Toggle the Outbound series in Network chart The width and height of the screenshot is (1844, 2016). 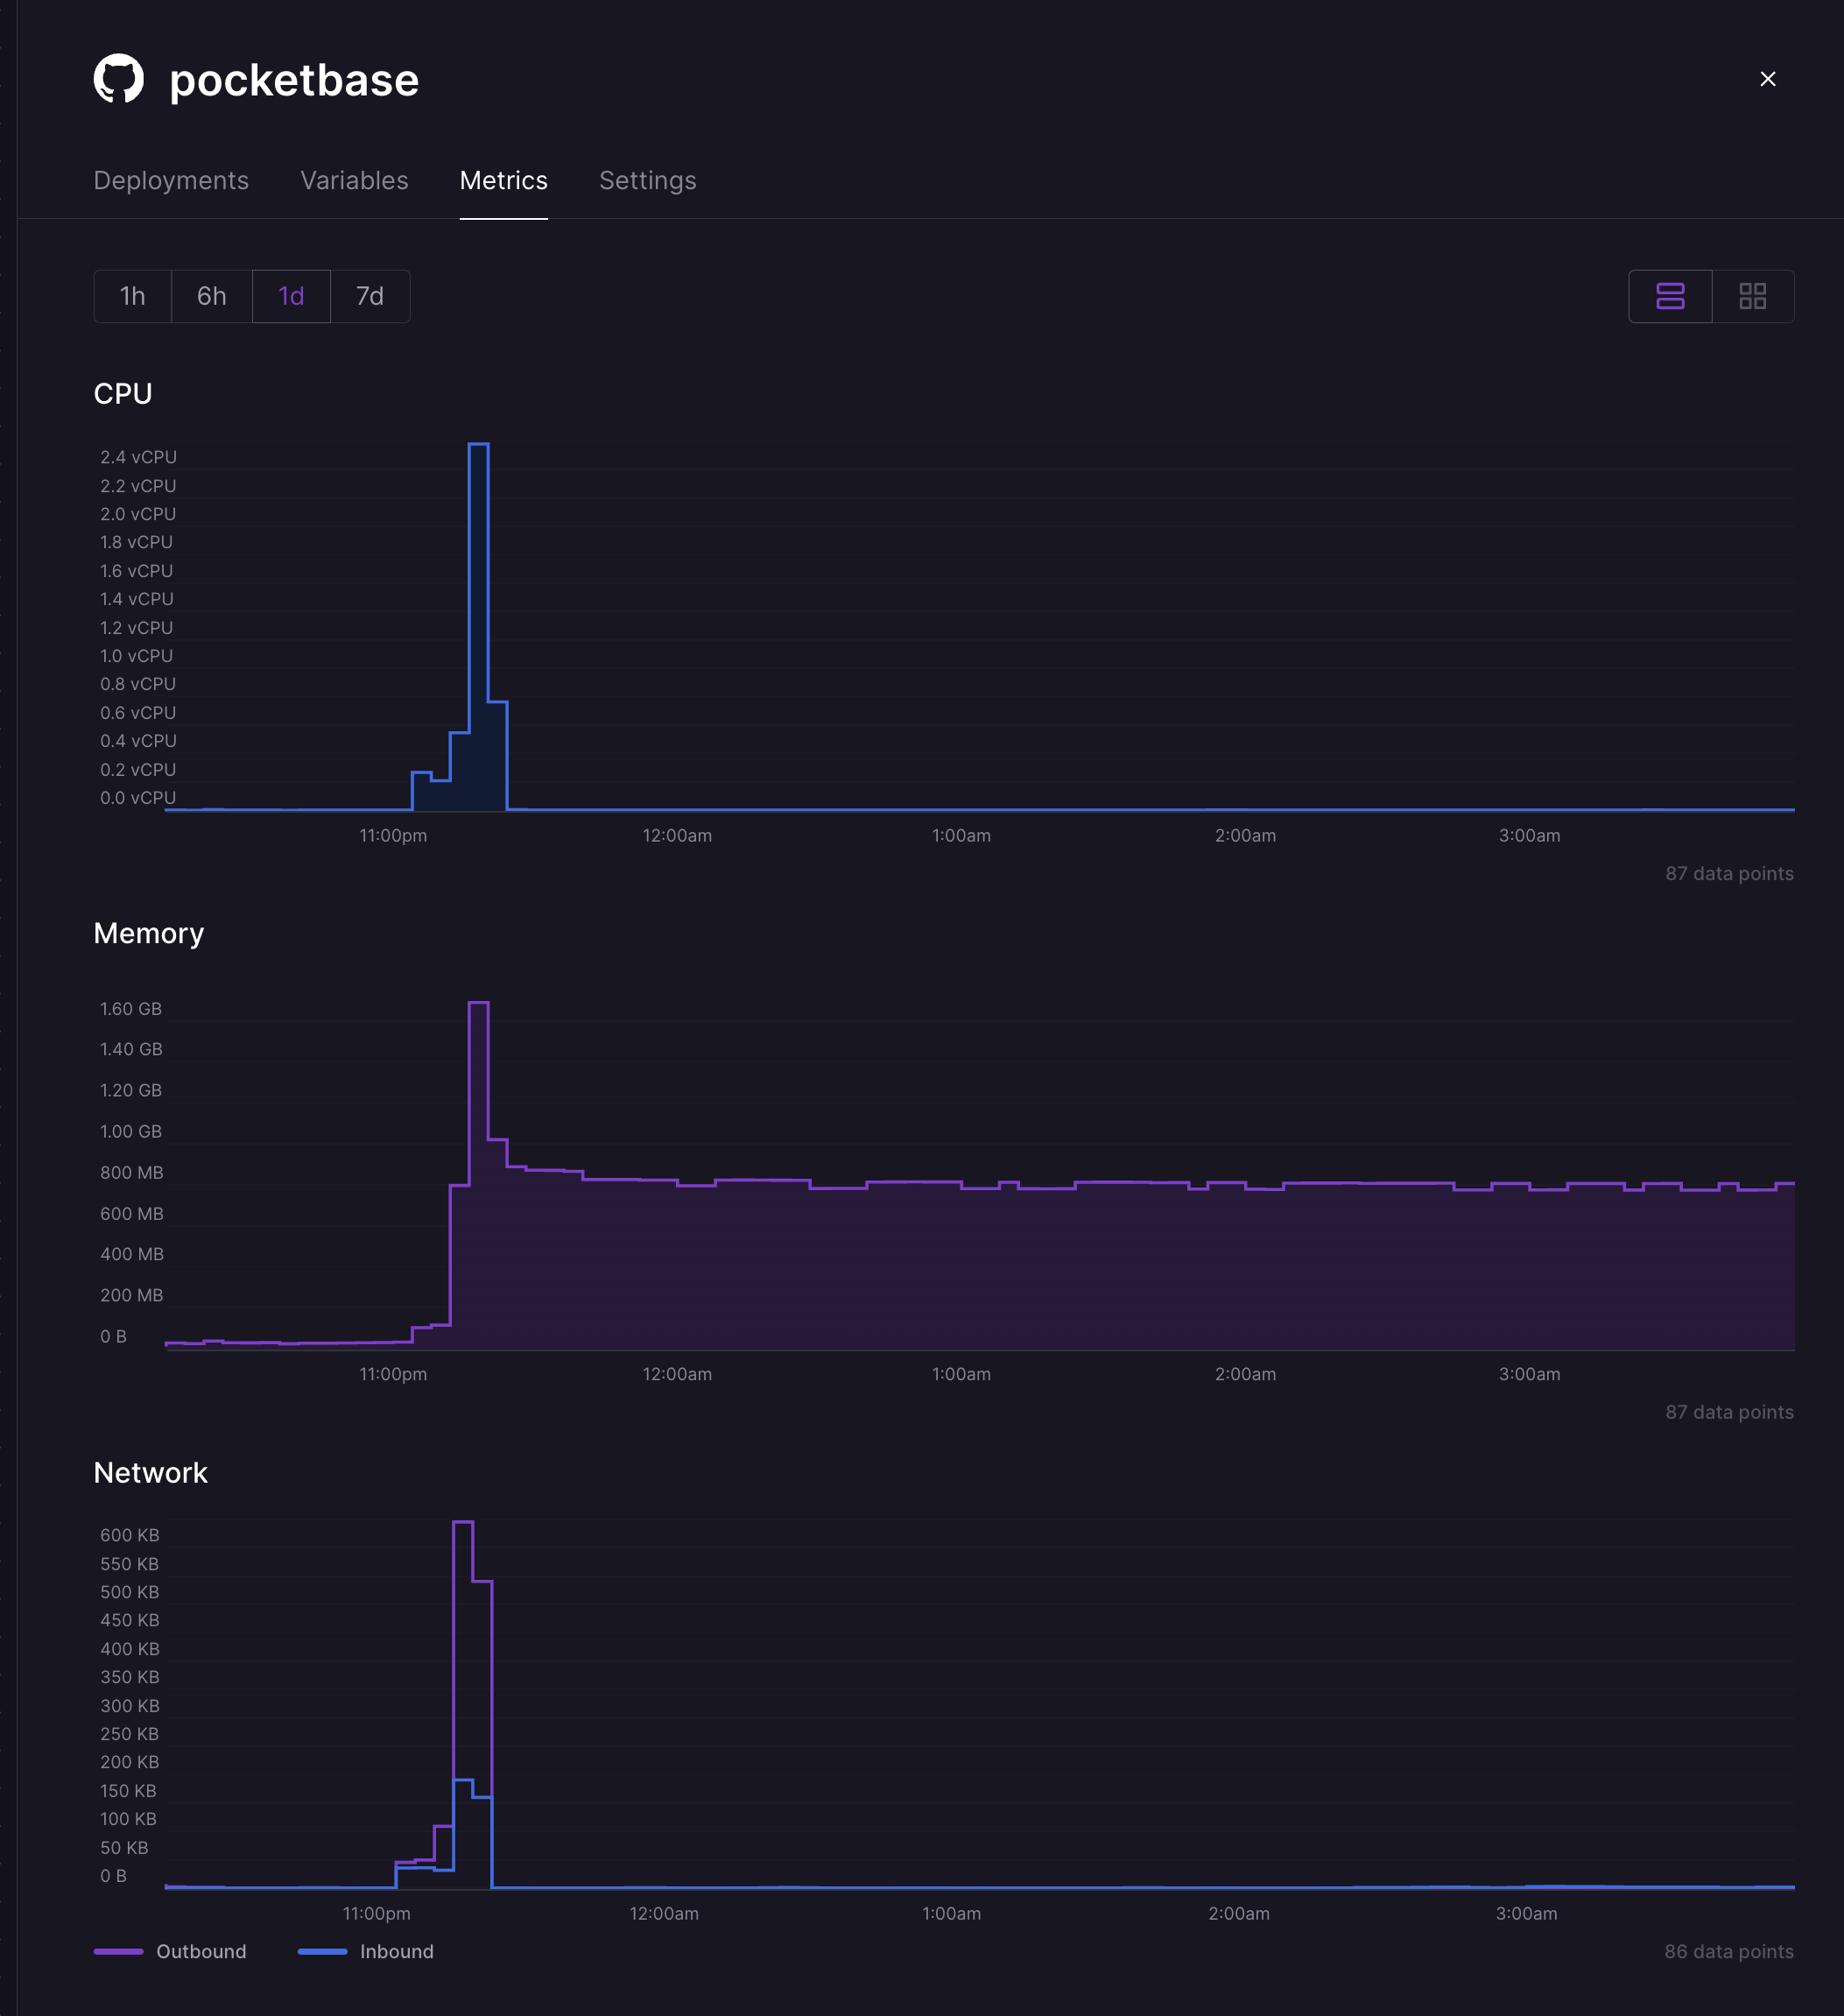pyautogui.click(x=200, y=1950)
